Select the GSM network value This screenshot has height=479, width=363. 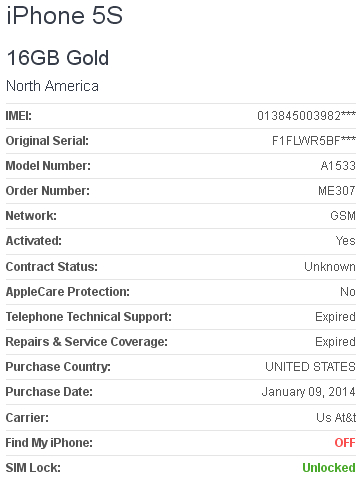coord(343,216)
